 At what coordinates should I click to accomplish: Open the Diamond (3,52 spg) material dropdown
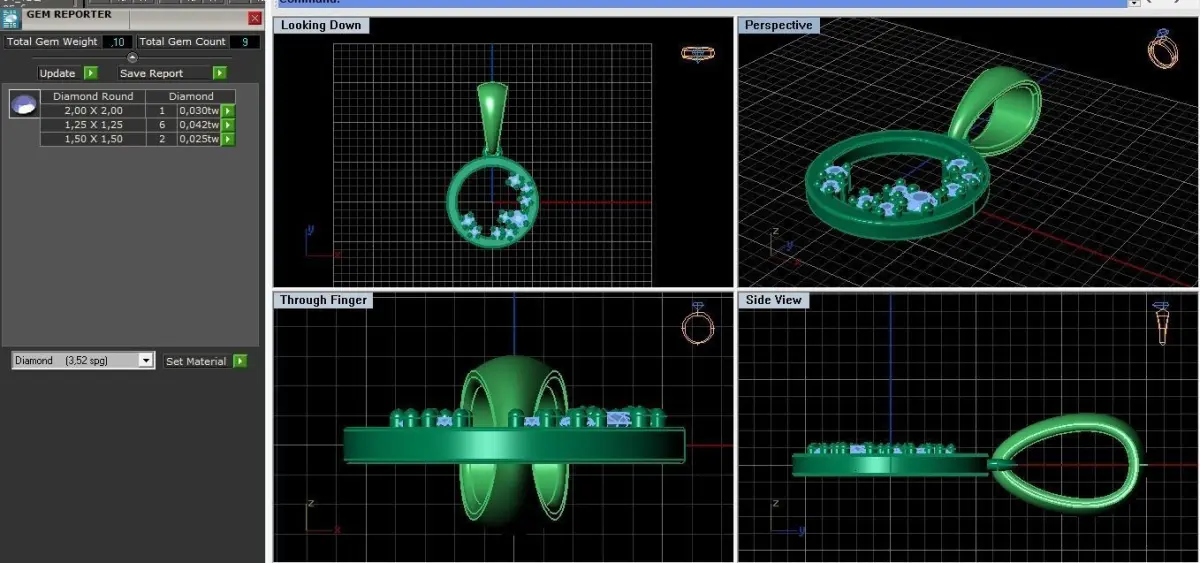coord(83,360)
